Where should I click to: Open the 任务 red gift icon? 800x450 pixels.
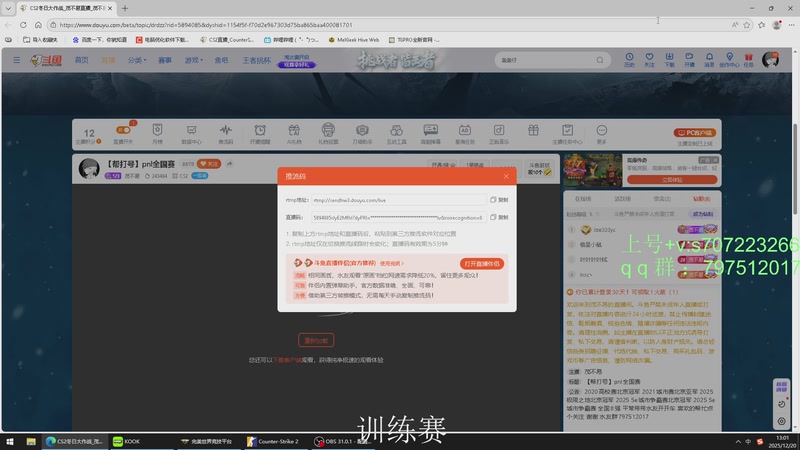[x=748, y=60]
